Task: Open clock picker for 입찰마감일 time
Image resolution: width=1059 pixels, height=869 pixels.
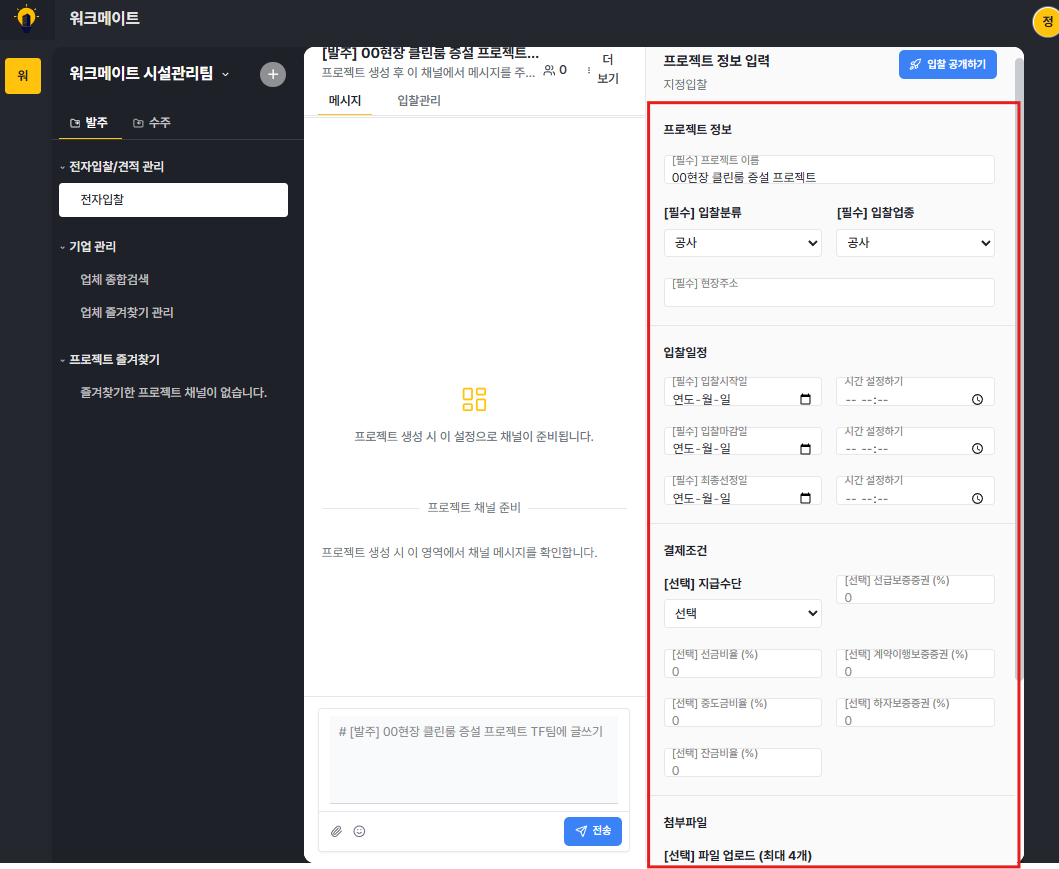Action: [977, 448]
